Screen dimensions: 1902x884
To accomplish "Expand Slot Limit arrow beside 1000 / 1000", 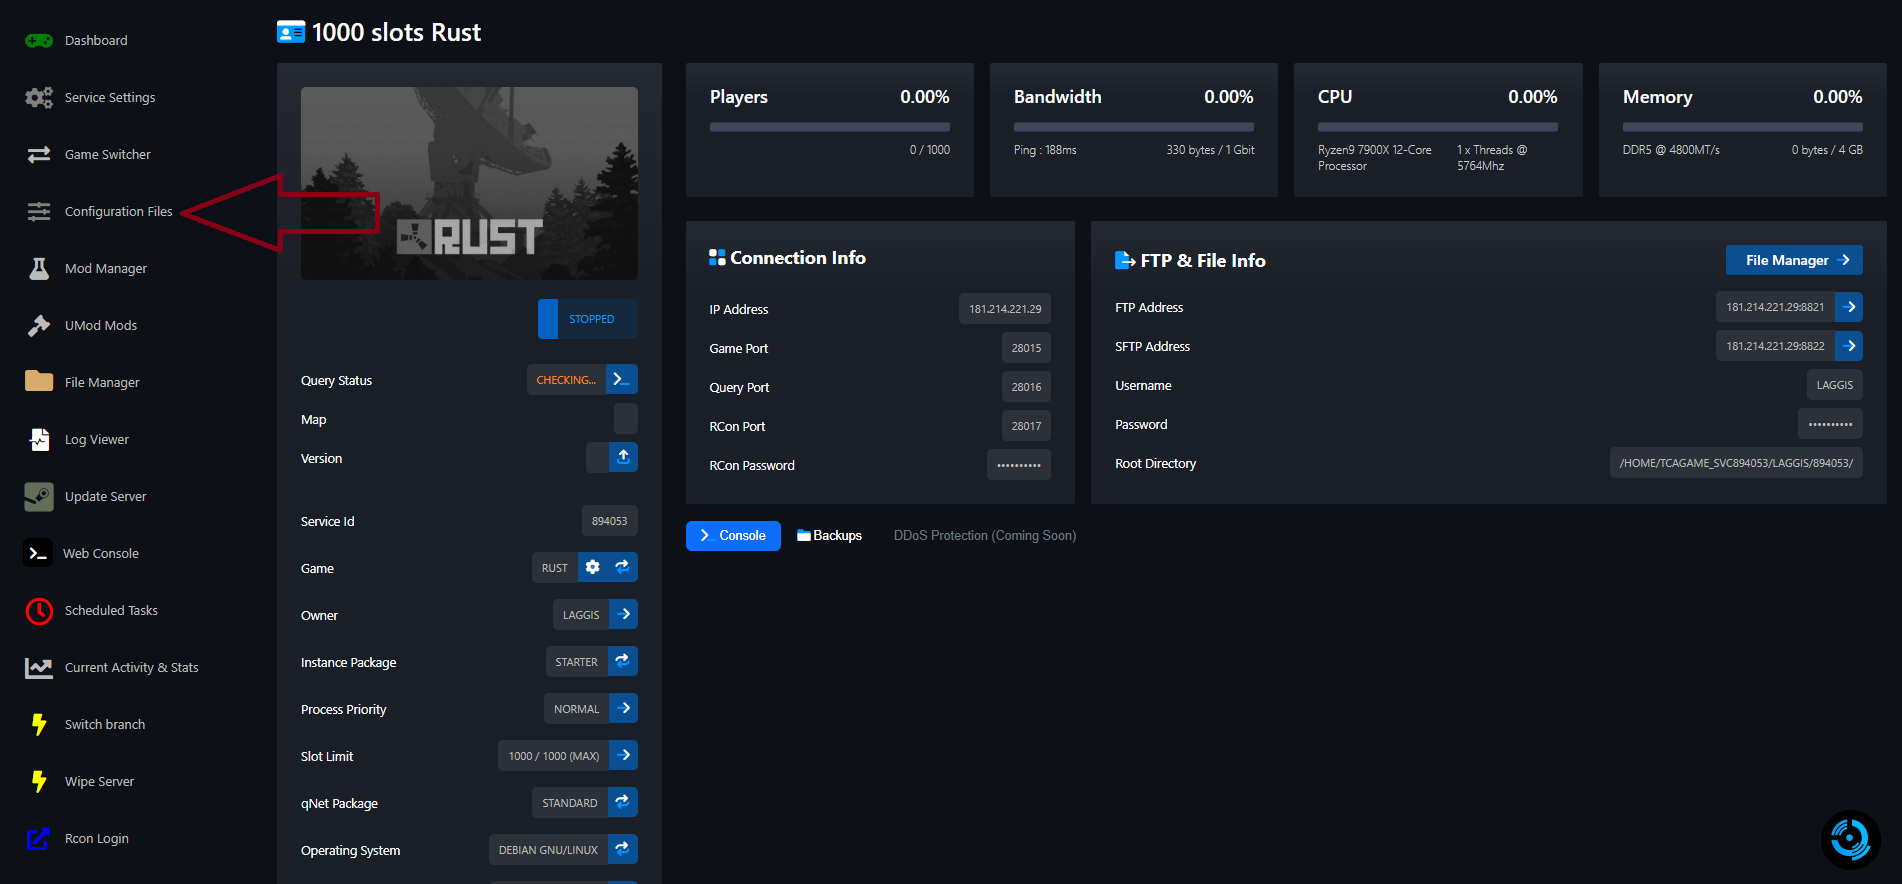I will pos(624,755).
